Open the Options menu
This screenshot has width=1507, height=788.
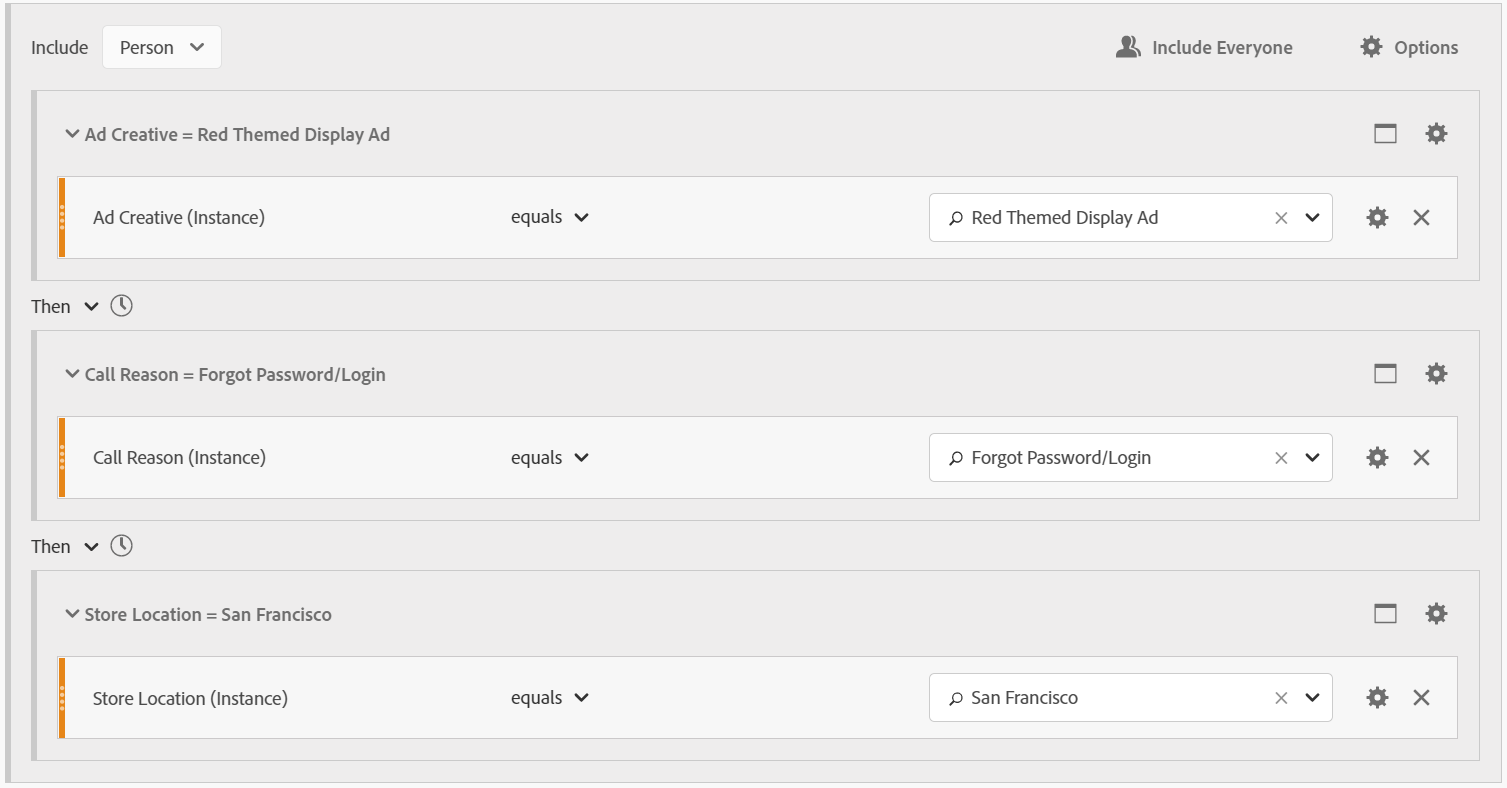(x=1409, y=47)
